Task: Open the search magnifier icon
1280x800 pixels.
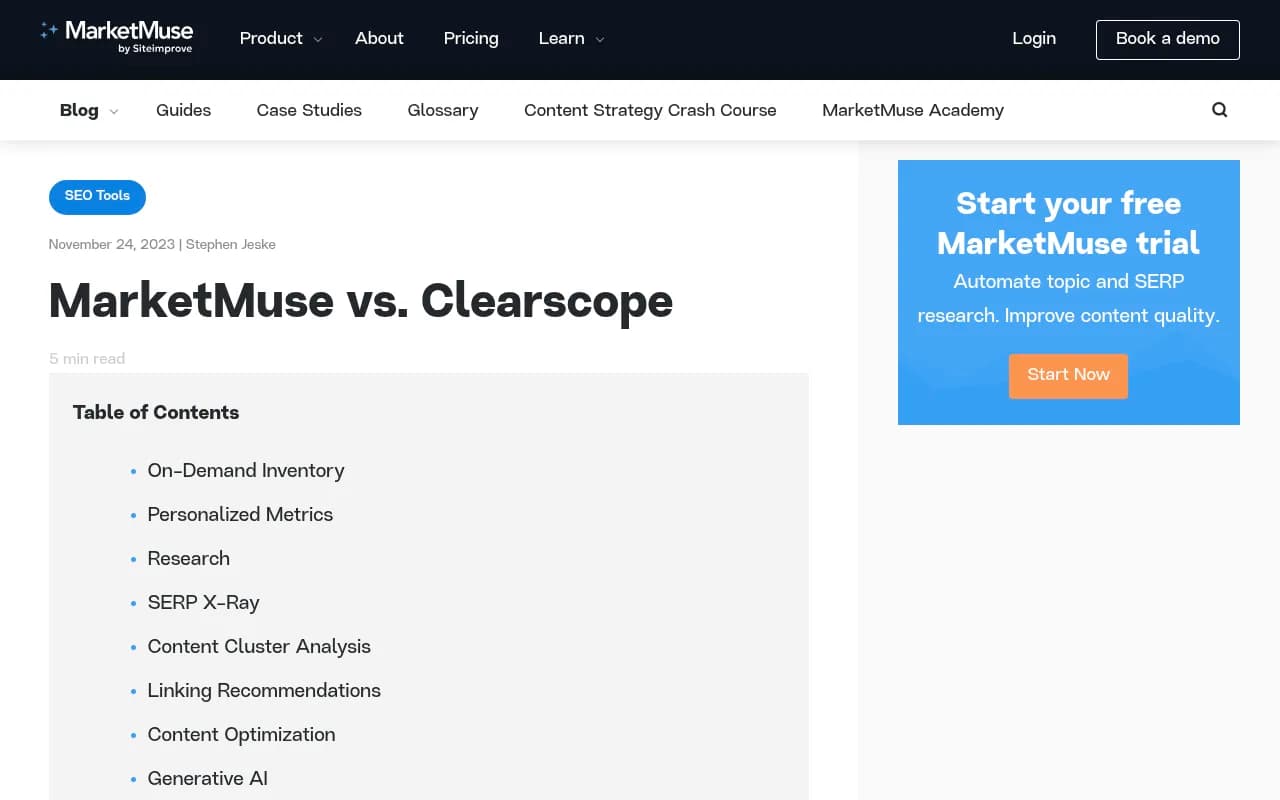Action: 1219,110
